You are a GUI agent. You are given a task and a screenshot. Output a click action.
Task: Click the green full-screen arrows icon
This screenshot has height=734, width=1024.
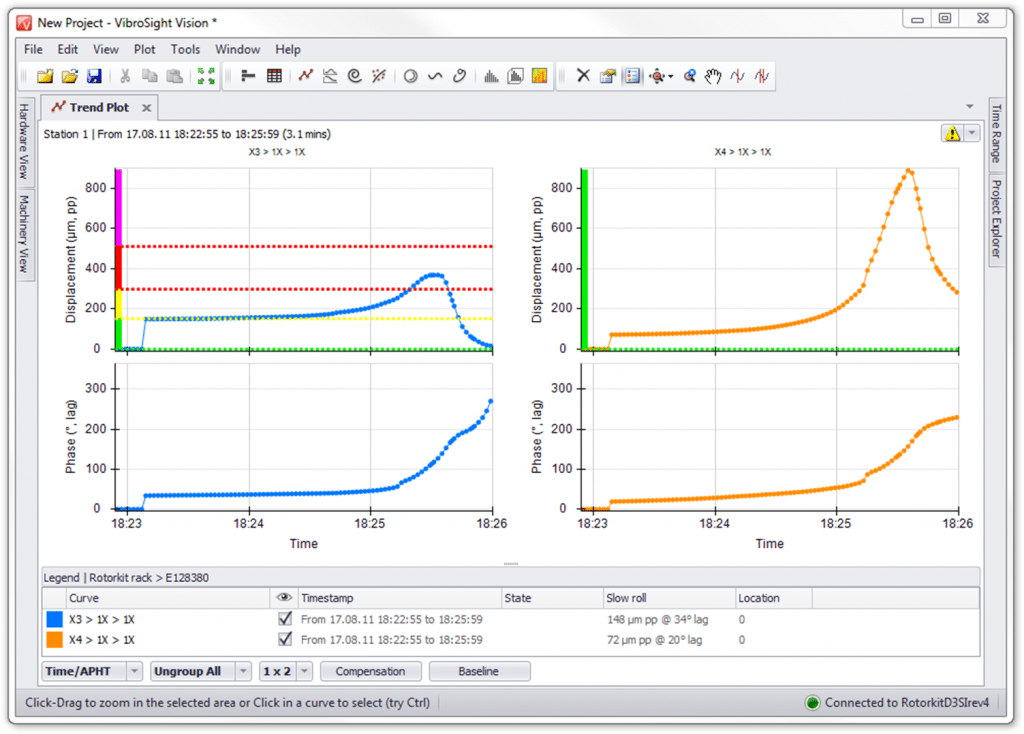[x=206, y=76]
